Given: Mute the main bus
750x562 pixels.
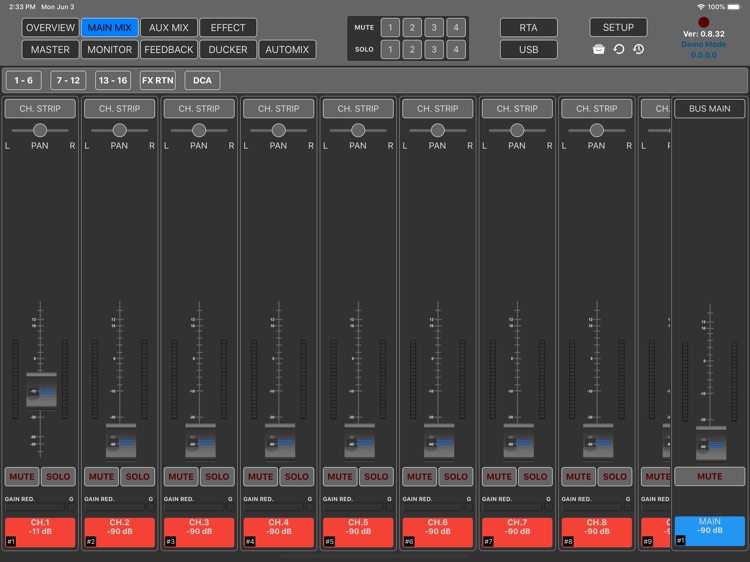Looking at the screenshot, I should click(709, 477).
